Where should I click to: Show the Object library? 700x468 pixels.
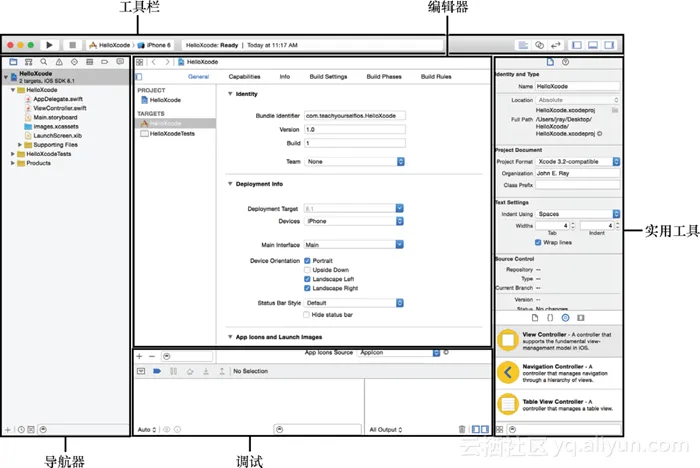coord(565,318)
